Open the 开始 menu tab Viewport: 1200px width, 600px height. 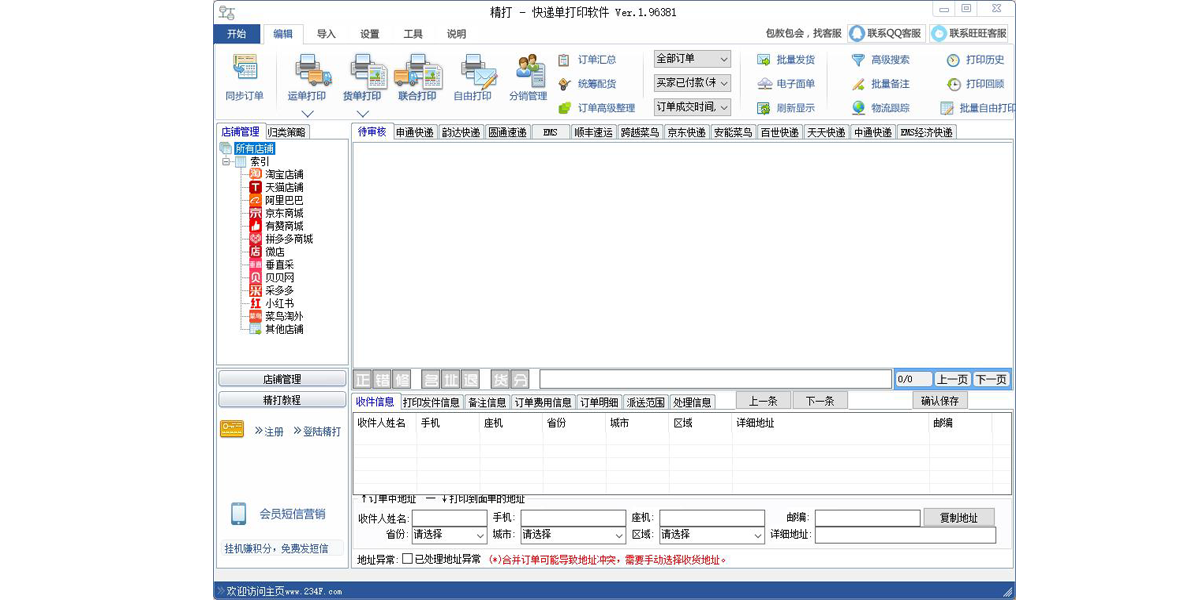pyautogui.click(x=237, y=34)
